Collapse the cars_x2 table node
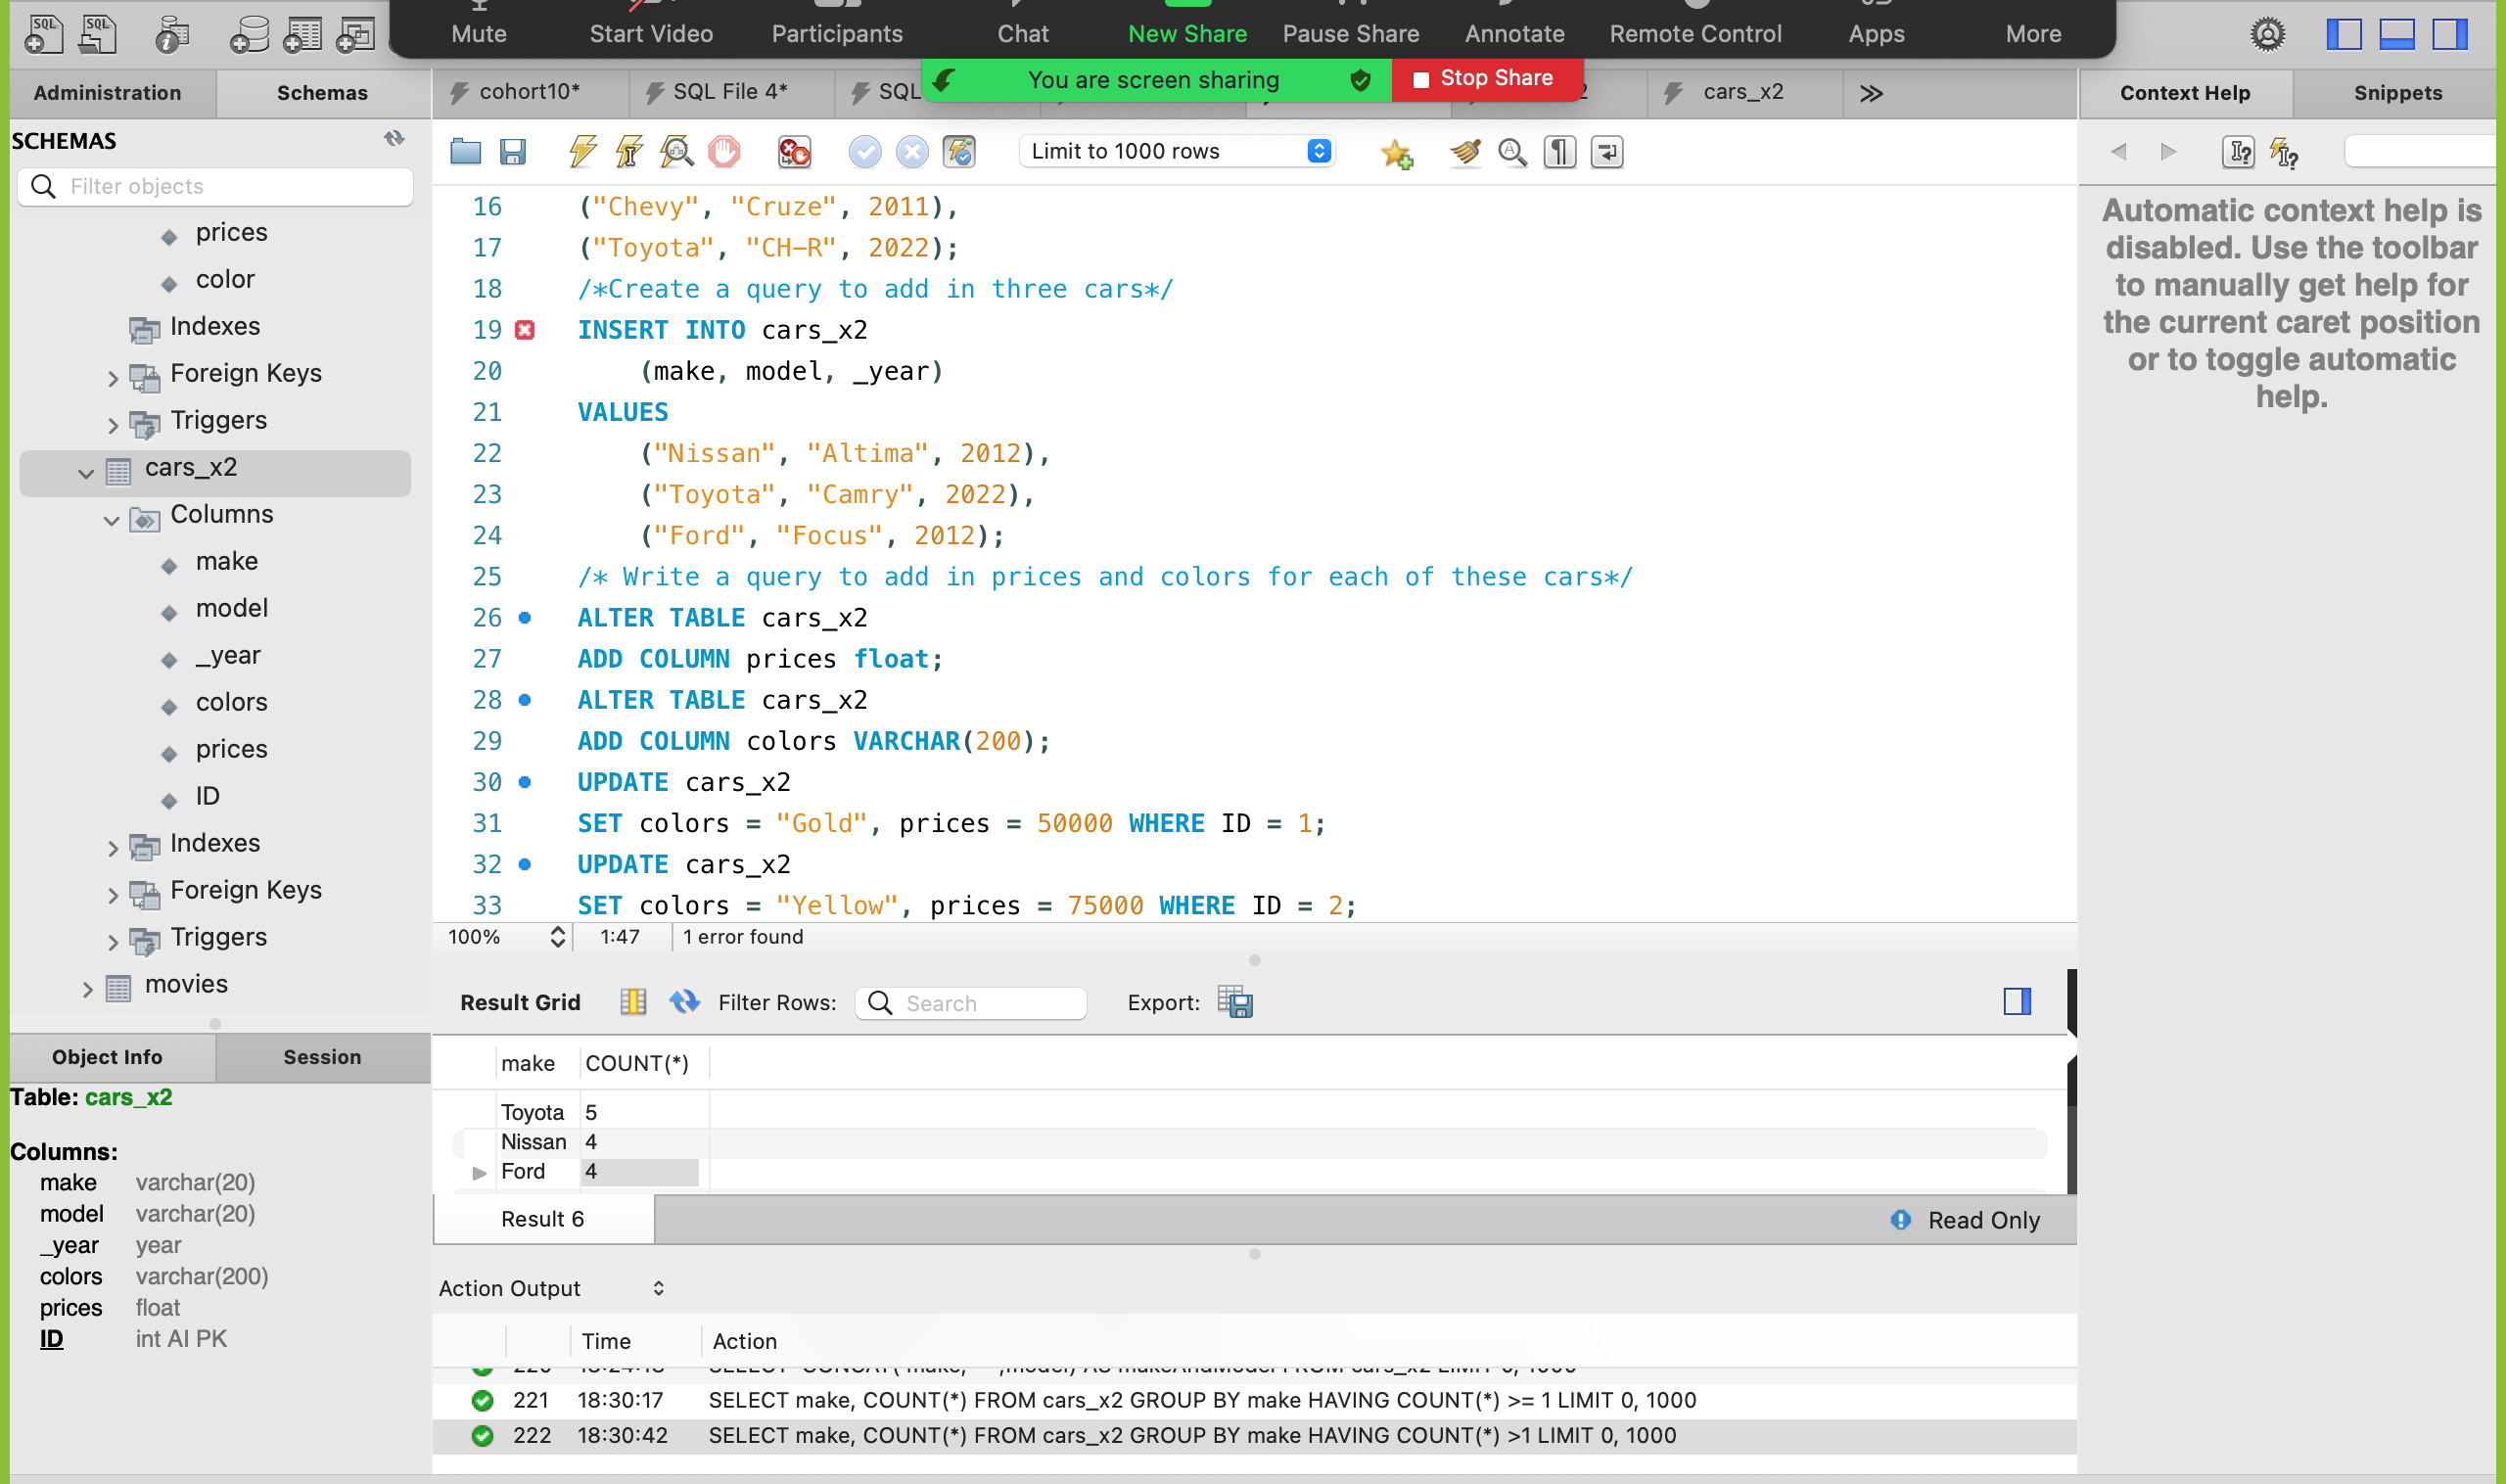This screenshot has width=2506, height=1484. [x=86, y=472]
